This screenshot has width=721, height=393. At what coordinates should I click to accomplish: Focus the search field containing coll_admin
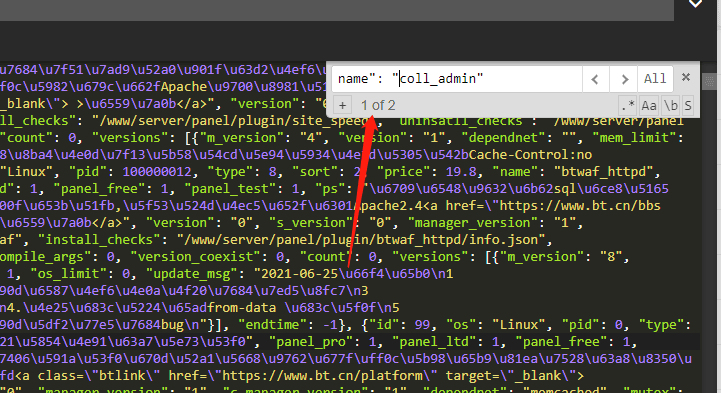(x=457, y=79)
